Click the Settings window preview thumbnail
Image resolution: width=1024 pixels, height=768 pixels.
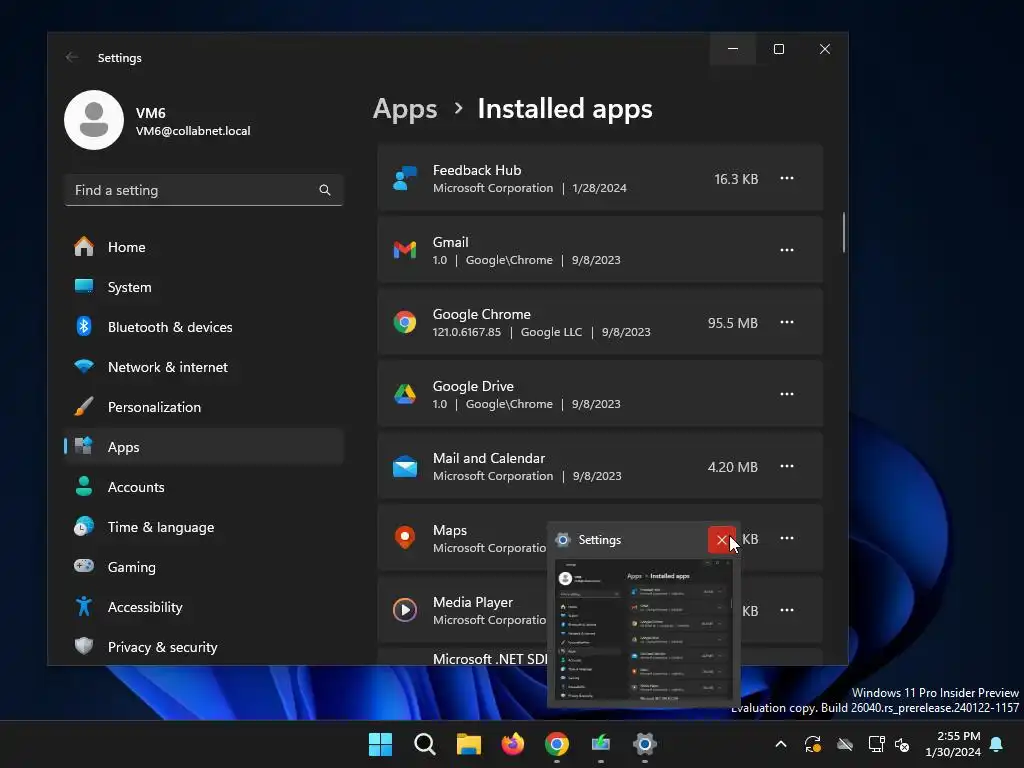(x=643, y=631)
